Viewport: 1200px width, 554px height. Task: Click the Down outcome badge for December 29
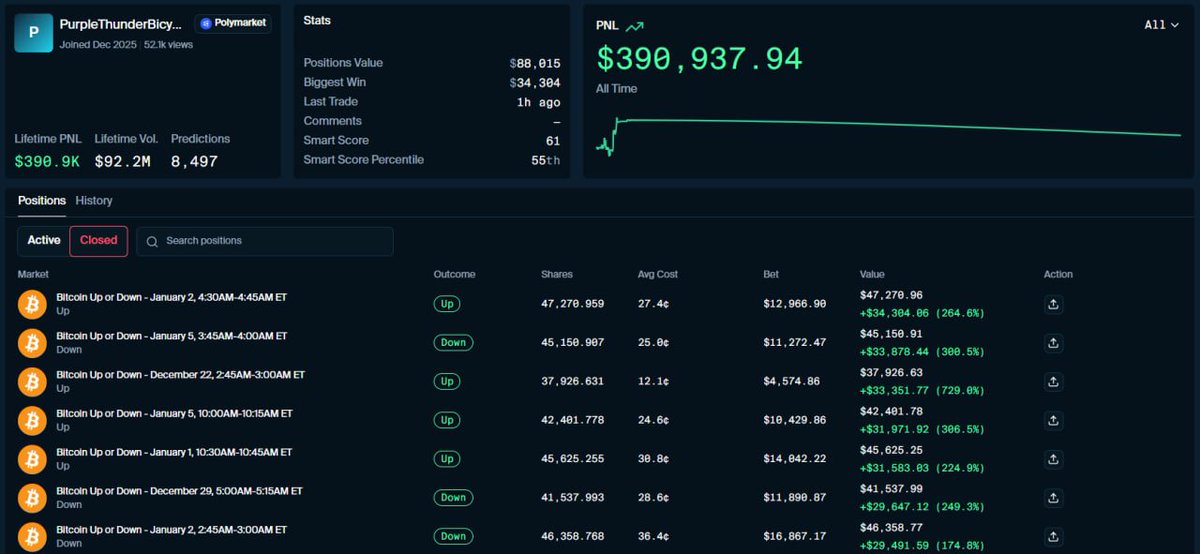pos(453,497)
